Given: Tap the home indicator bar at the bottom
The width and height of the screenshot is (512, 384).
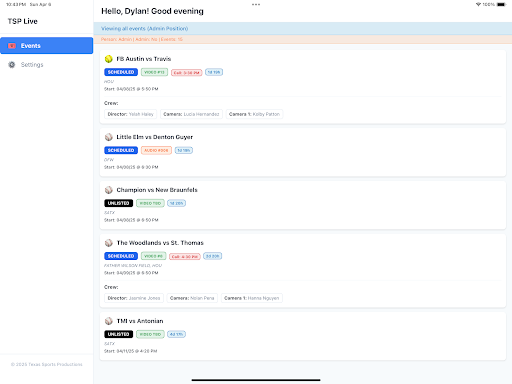Looking at the screenshot, I should point(256,380).
